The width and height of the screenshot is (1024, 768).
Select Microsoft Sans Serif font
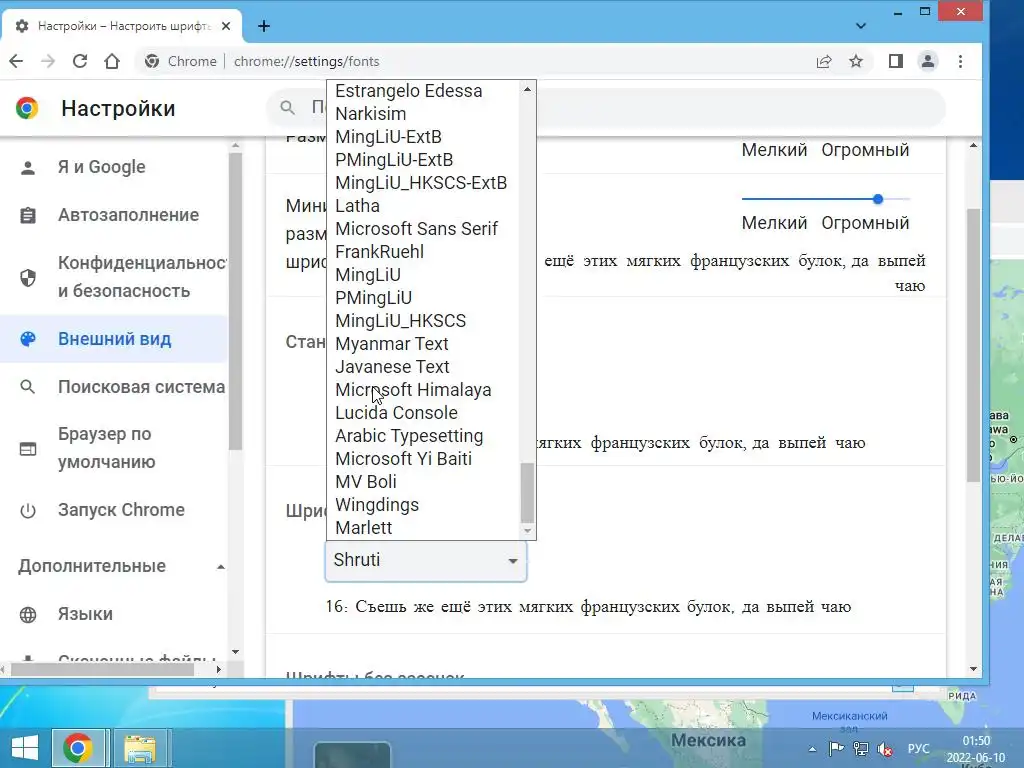423,229
